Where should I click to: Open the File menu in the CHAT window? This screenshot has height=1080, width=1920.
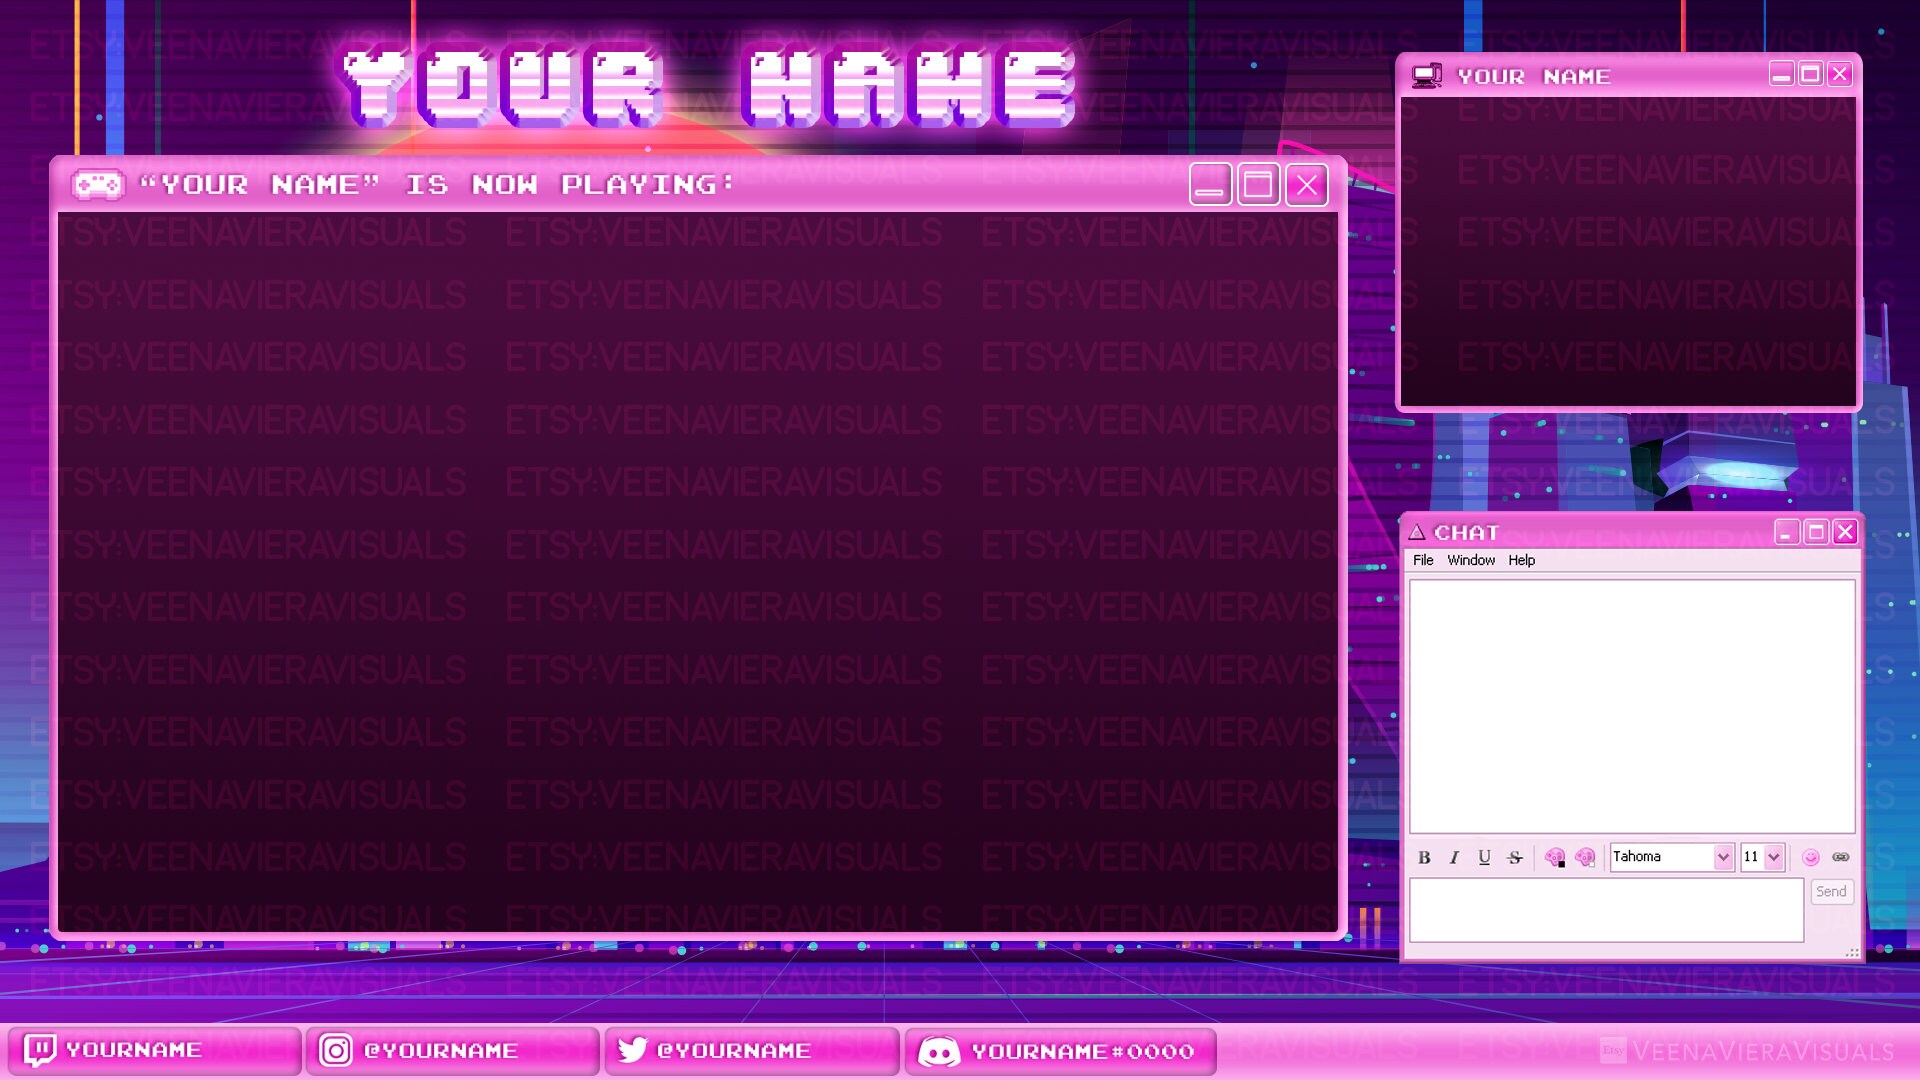point(1424,560)
